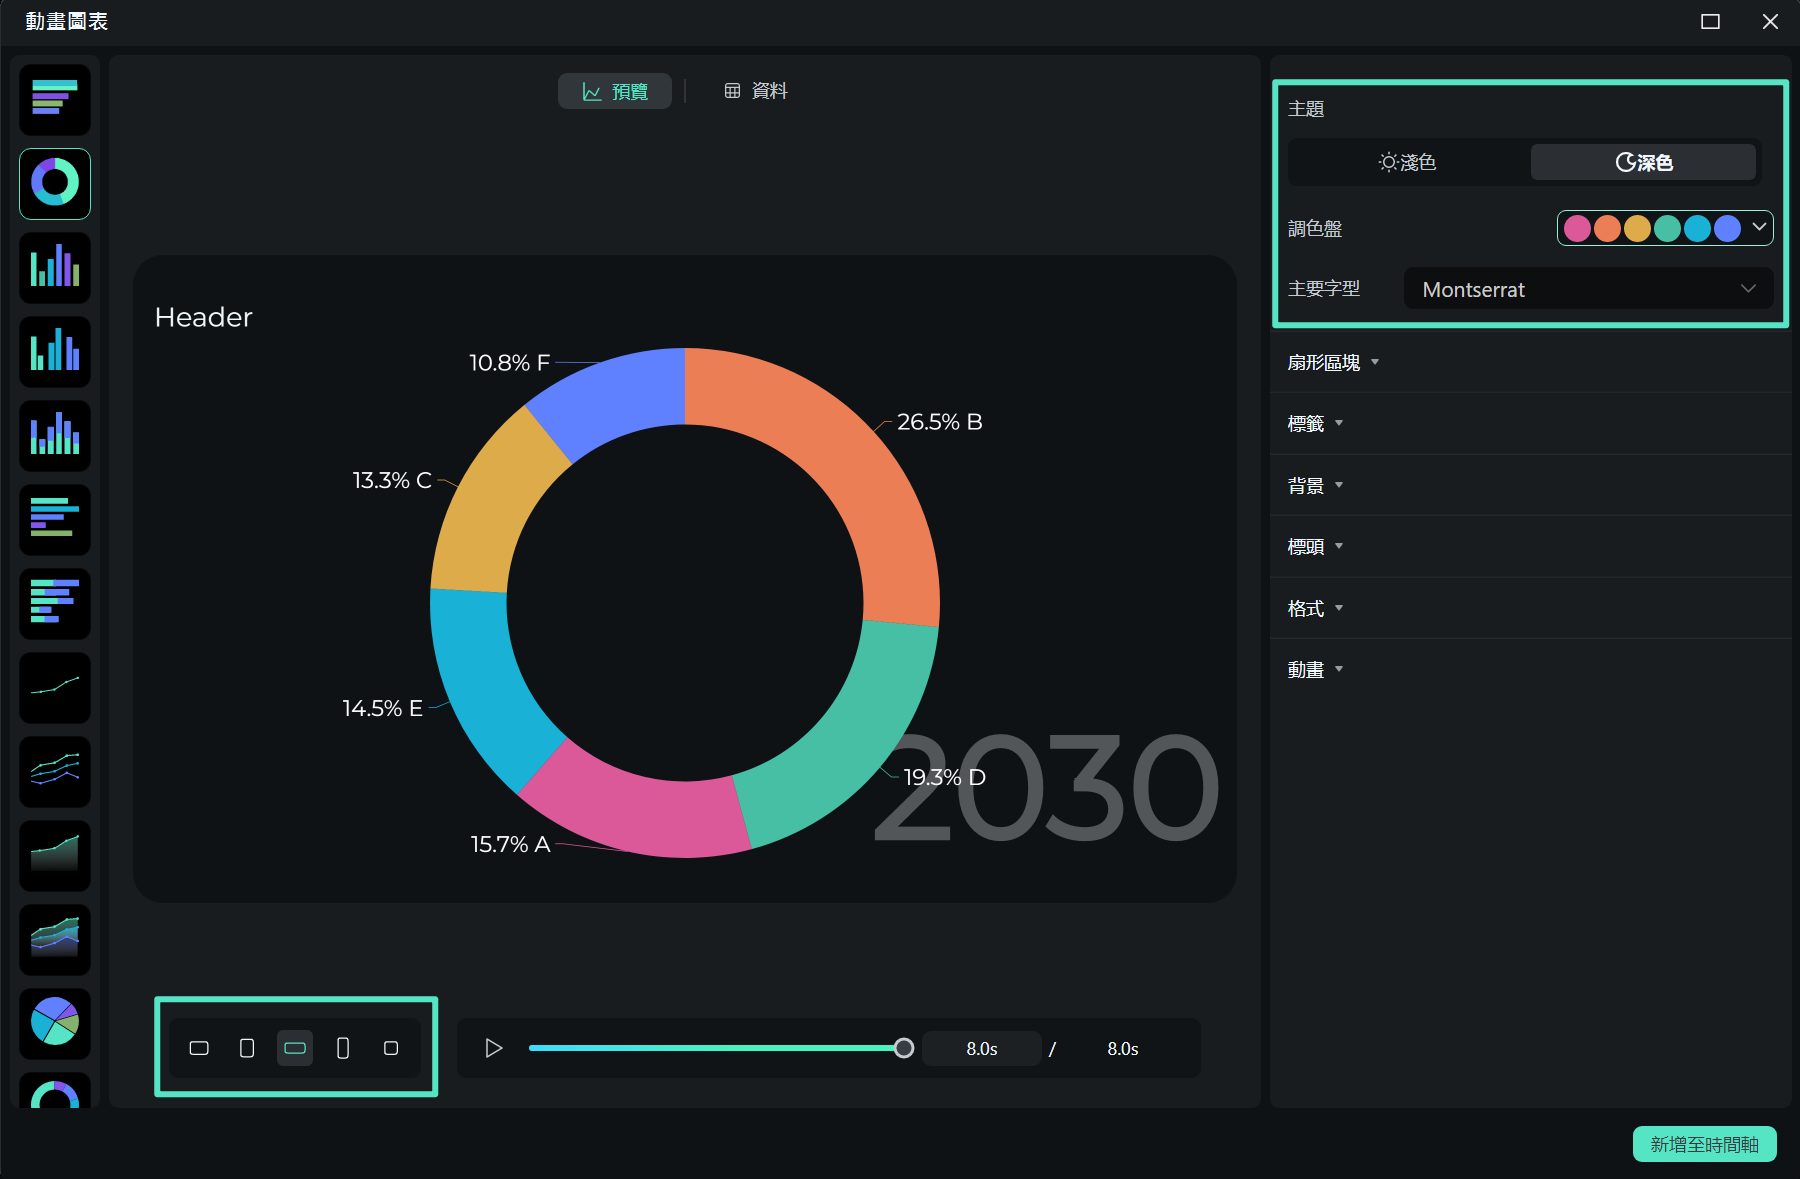The width and height of the screenshot is (1800, 1179).
Task: Select the pie chart icon in sidebar
Action: click(x=55, y=1023)
